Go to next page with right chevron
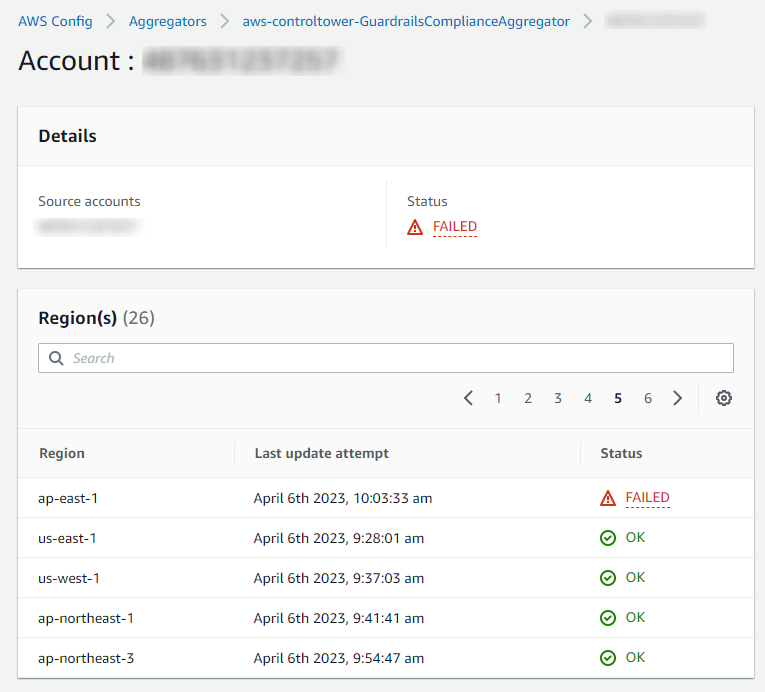 677,398
